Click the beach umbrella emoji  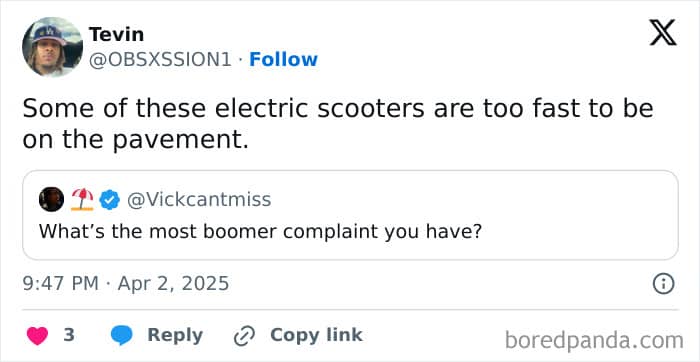[x=82, y=199]
